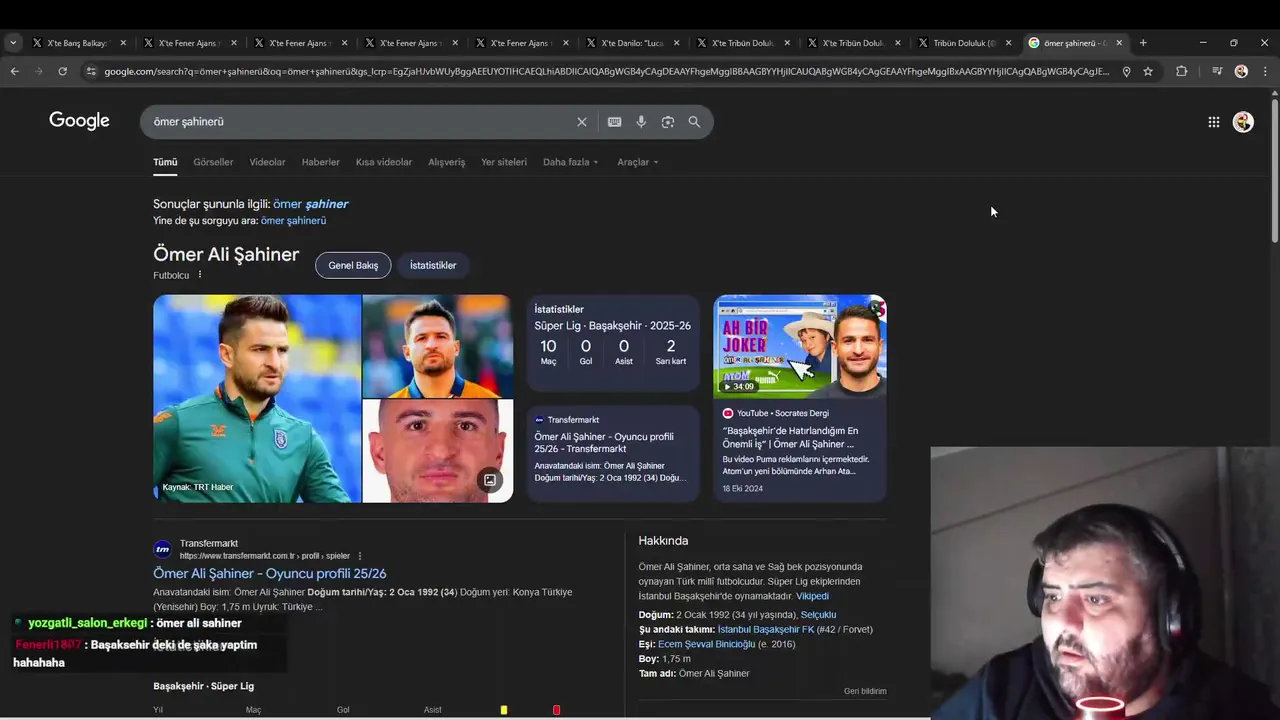Open the Google apps grid icon
The height and width of the screenshot is (720, 1280).
[1213, 122]
